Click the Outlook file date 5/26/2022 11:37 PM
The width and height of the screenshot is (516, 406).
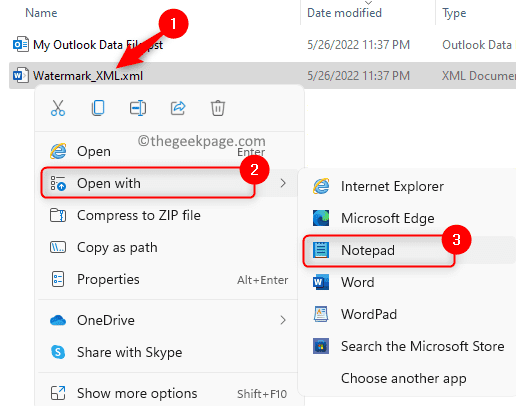[358, 45]
